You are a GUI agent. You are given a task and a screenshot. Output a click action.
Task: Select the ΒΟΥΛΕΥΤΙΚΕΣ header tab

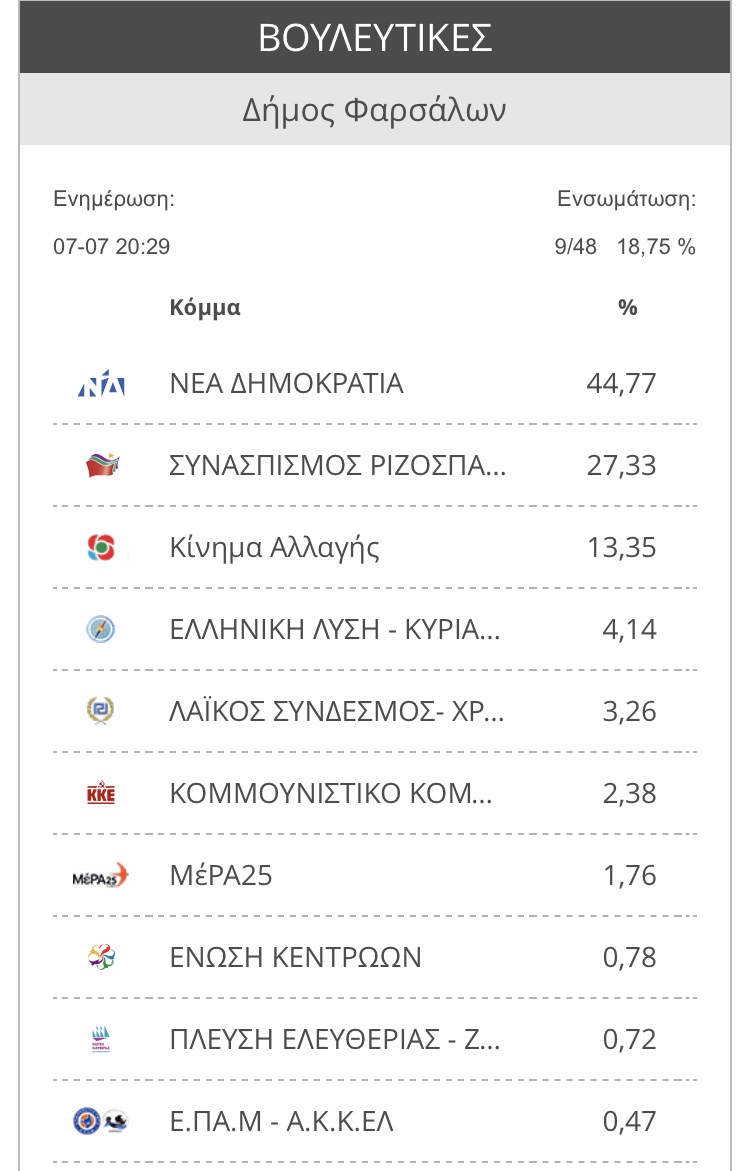point(375,37)
